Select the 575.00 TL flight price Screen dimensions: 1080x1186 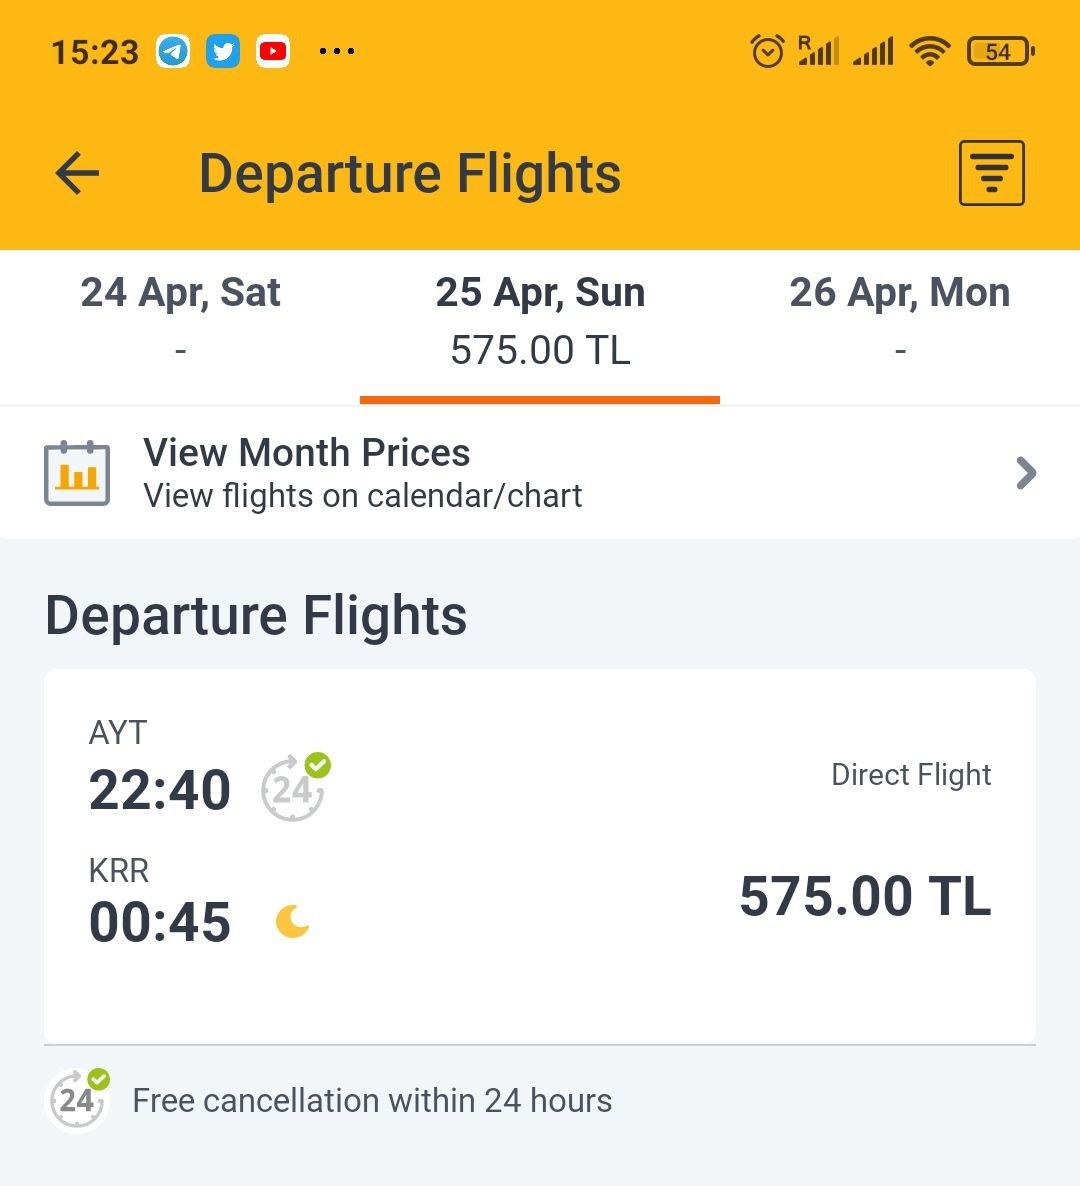point(865,896)
